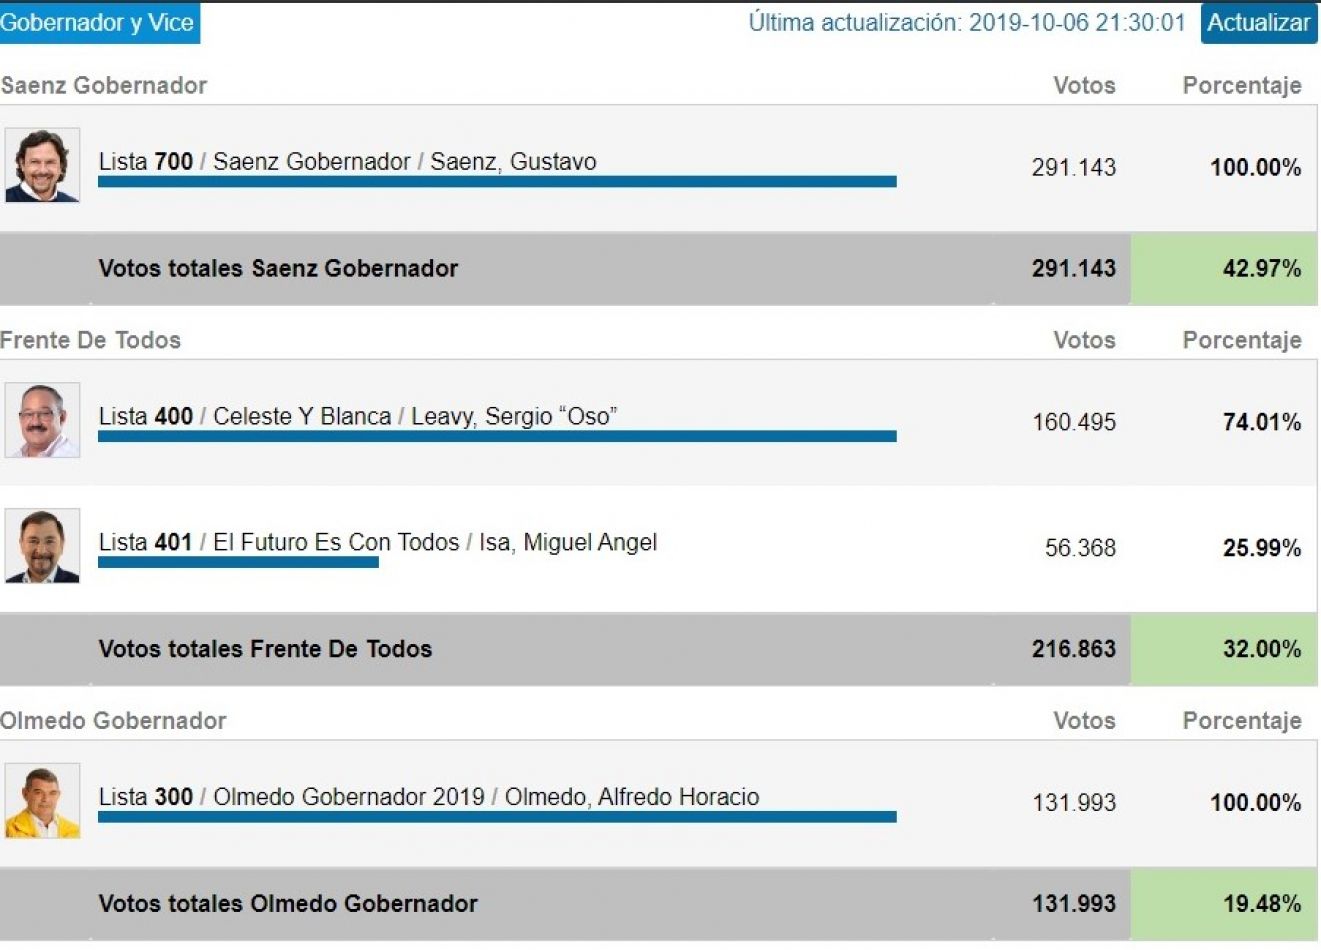Select the 42.97% Saenz total cell
The width and height of the screenshot is (1321, 950).
coord(1224,269)
